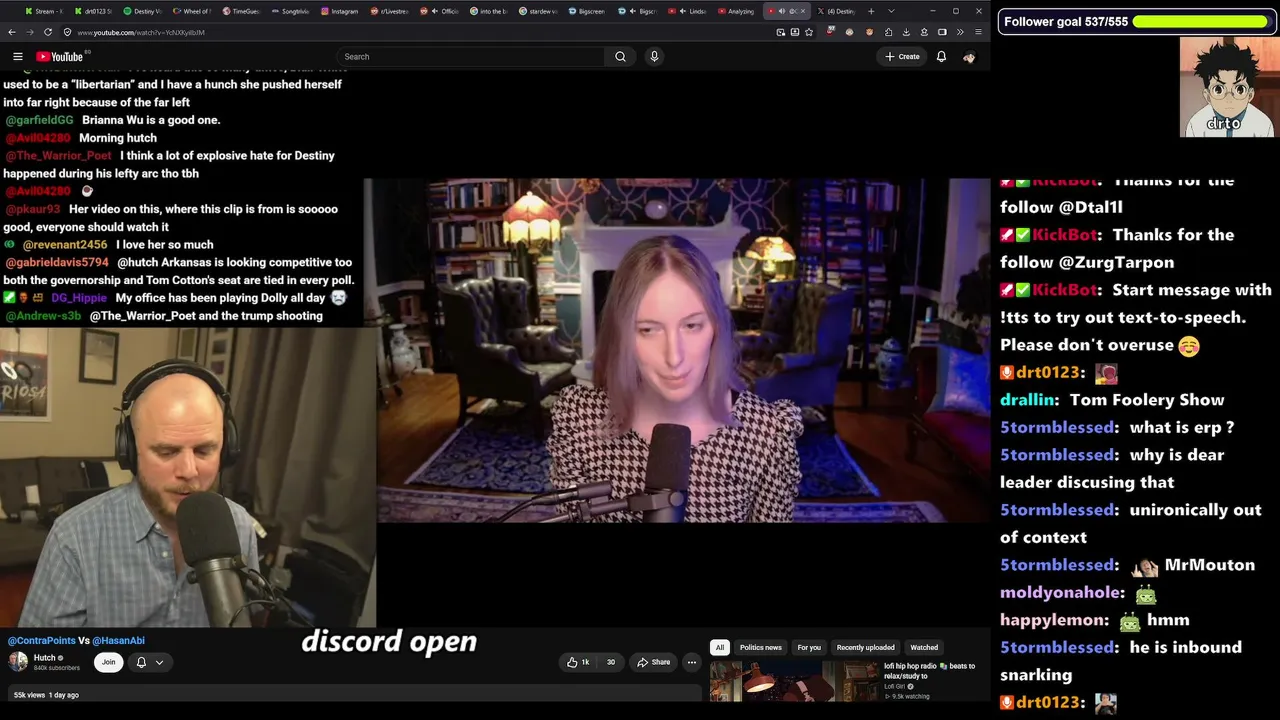The image size is (1280, 720).
Task: Select the For you filter chip
Action: tap(809, 647)
